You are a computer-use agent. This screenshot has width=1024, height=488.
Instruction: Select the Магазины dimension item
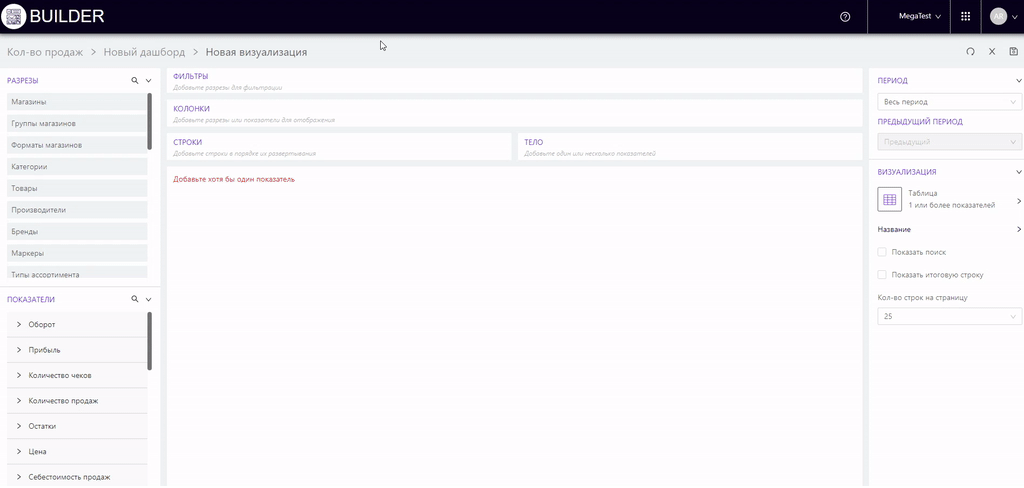tap(75, 102)
